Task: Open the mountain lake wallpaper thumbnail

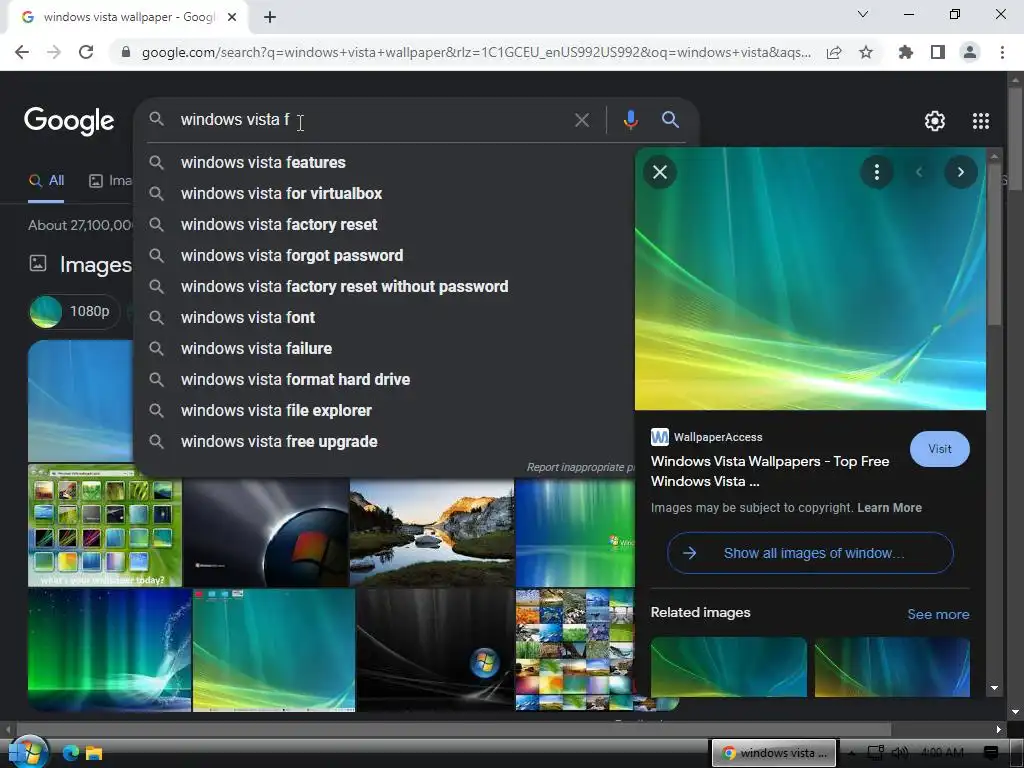Action: click(432, 532)
